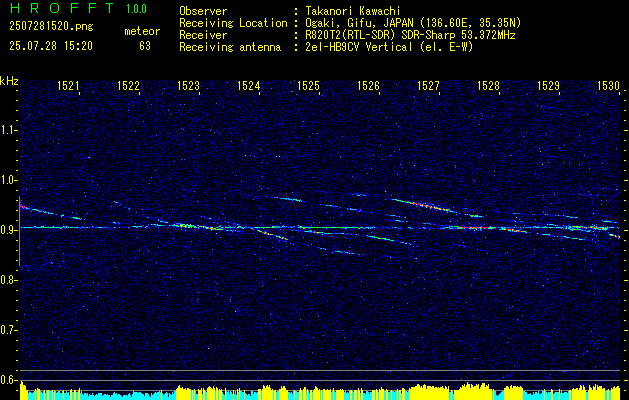Click the 1524 time marker
This screenshot has width=629, height=400.
coord(248,86)
